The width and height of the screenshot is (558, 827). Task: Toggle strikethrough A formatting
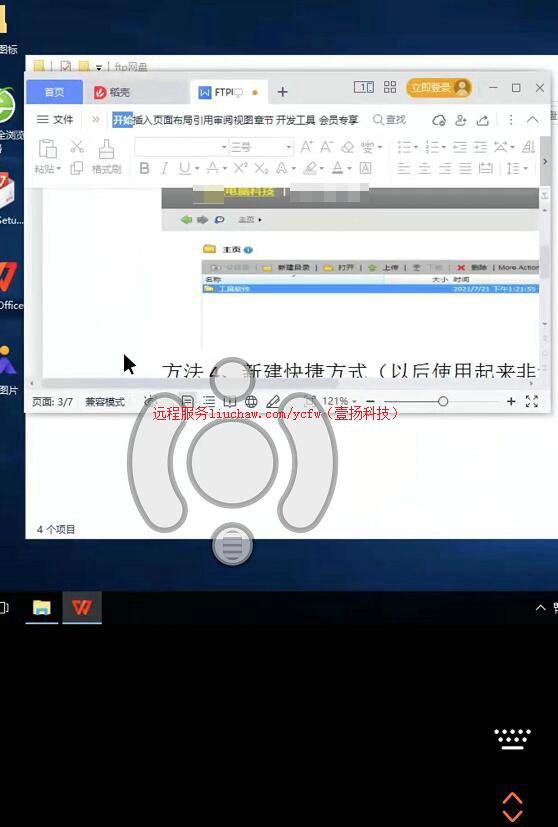(x=213, y=168)
